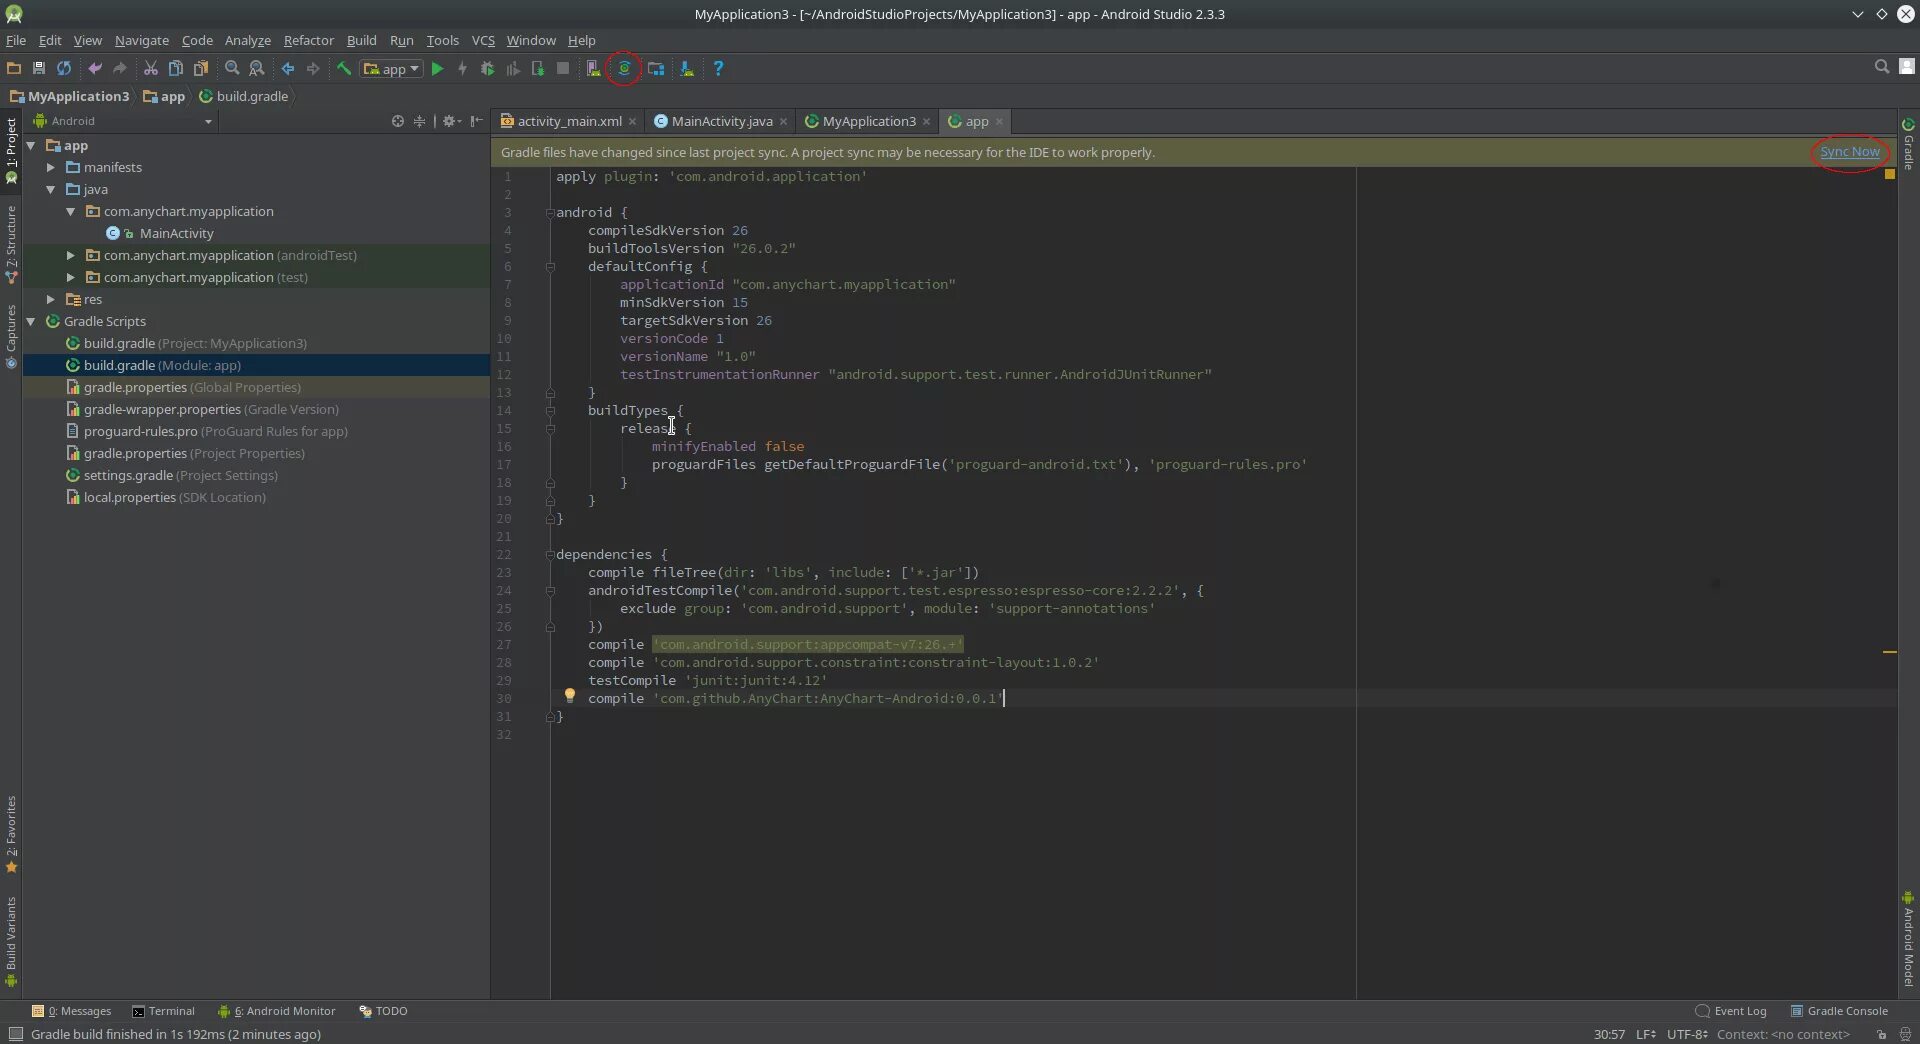The height and width of the screenshot is (1044, 1920).
Task: Open the Android project view dropdown
Action: 123,121
